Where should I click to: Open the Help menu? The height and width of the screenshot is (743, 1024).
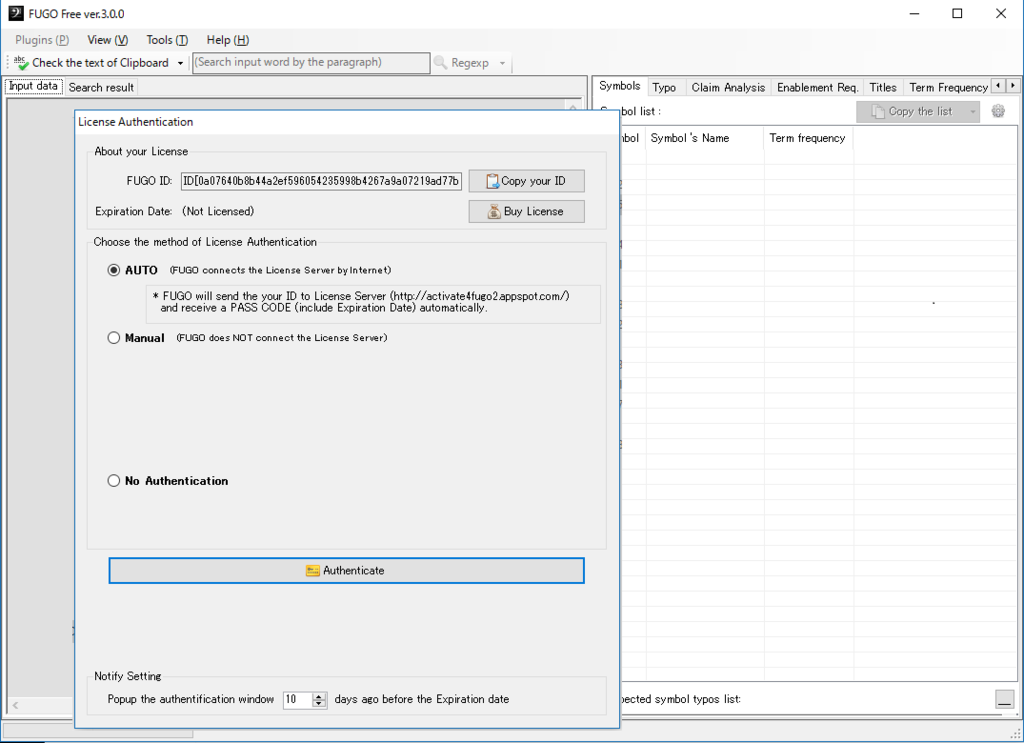(x=227, y=40)
